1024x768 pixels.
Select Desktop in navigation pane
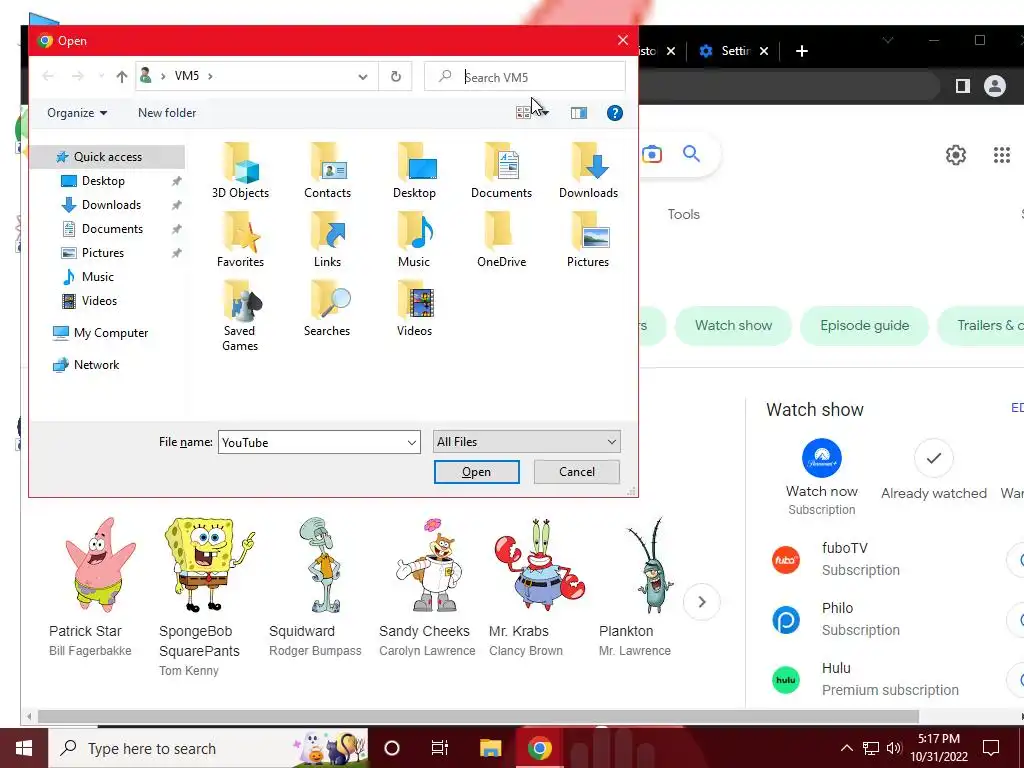103,181
